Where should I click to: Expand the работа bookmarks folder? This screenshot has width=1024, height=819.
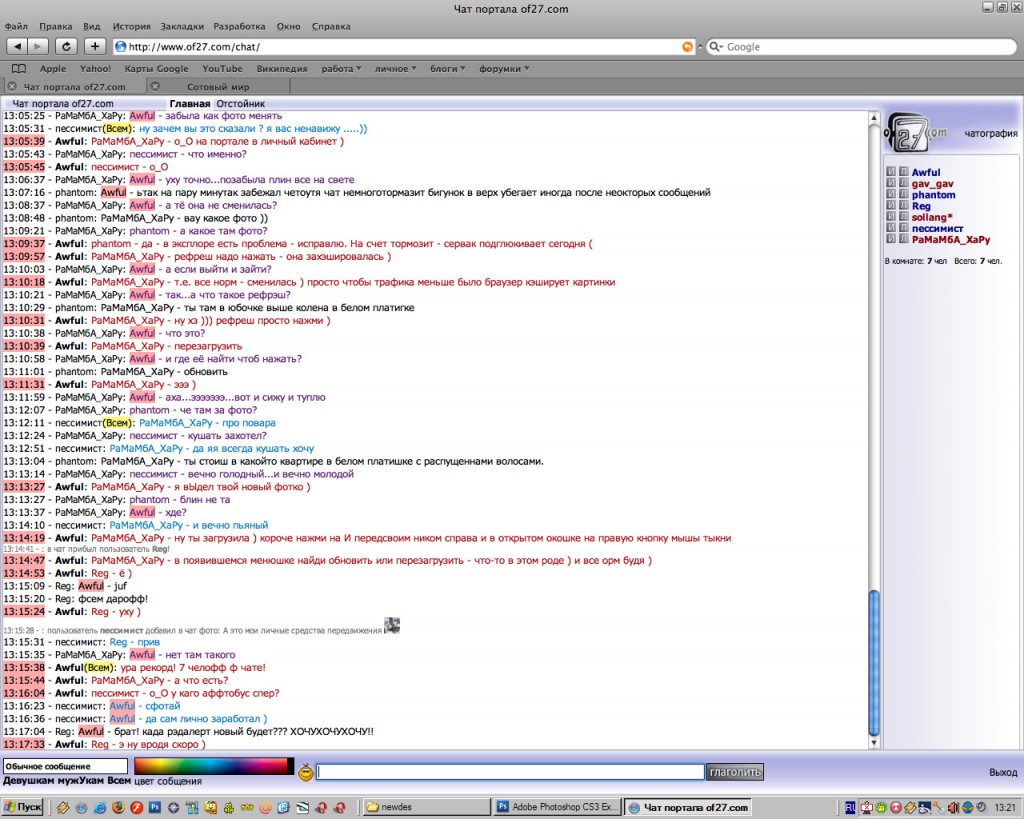(343, 69)
